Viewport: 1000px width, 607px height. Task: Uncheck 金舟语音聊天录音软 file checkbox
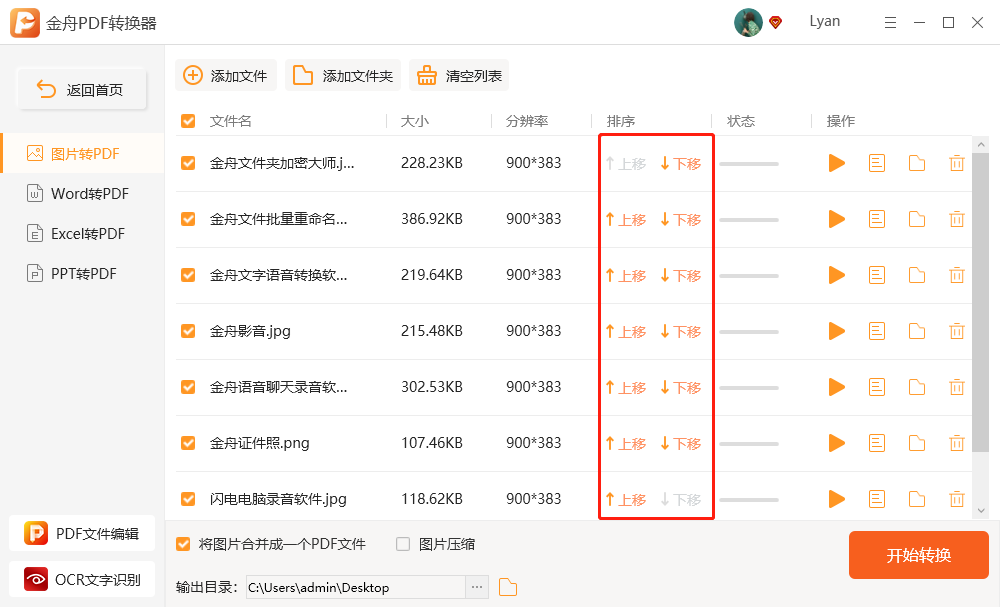click(188, 387)
